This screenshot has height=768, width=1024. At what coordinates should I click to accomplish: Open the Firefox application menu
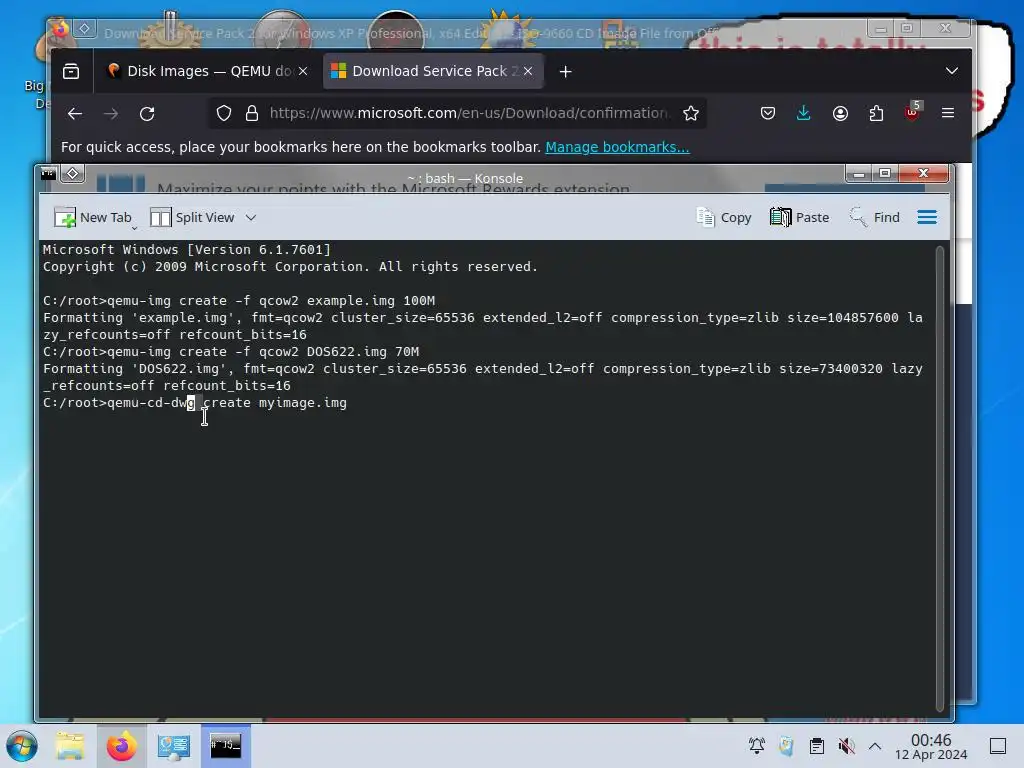tap(948, 114)
